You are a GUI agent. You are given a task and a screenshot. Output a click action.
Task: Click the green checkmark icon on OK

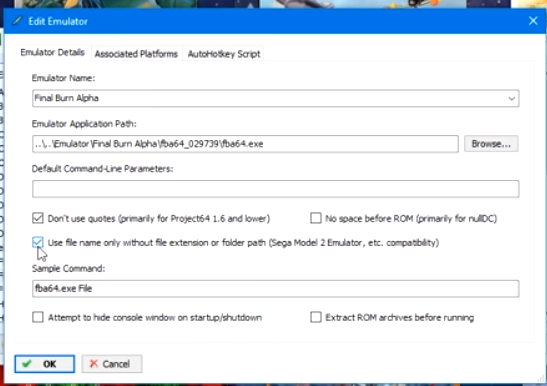[x=27, y=364]
